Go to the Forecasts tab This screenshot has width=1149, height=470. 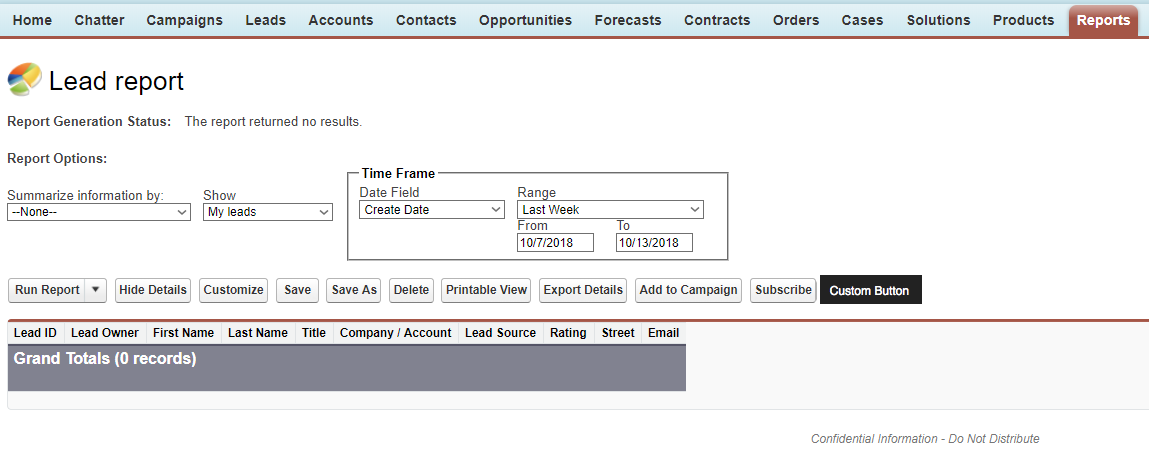point(627,20)
